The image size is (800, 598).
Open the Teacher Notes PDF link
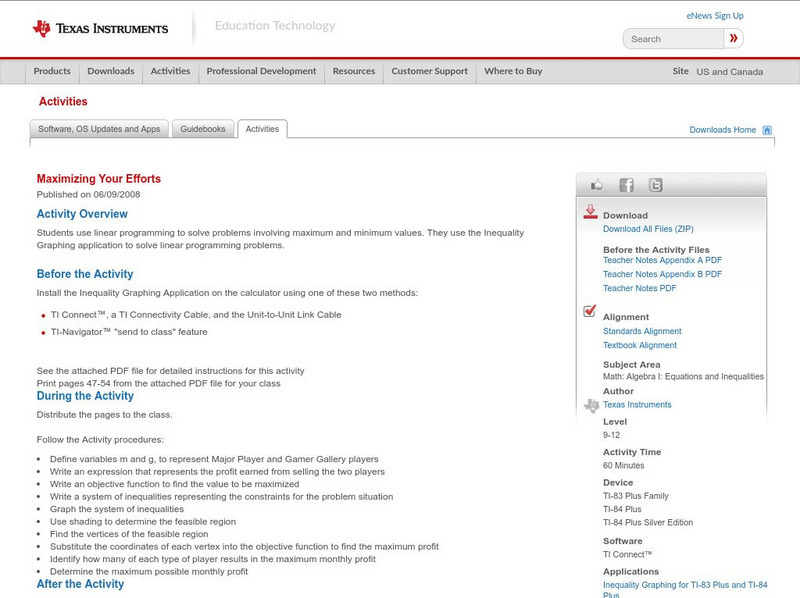tap(639, 288)
